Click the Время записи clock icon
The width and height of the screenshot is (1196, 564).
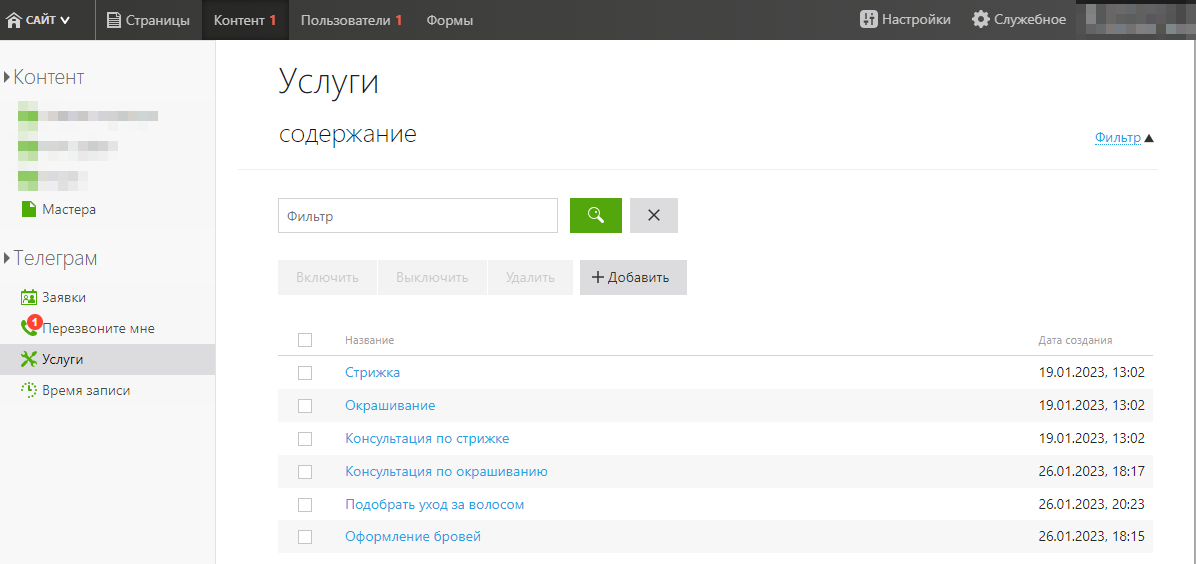click(29, 390)
